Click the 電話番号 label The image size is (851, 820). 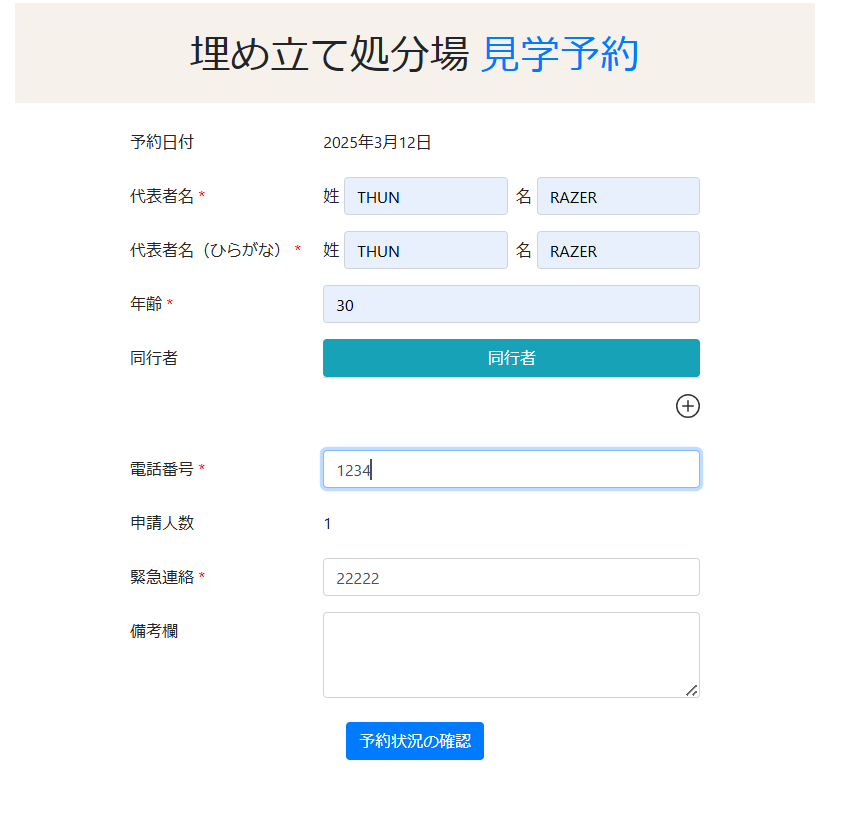pos(162,468)
